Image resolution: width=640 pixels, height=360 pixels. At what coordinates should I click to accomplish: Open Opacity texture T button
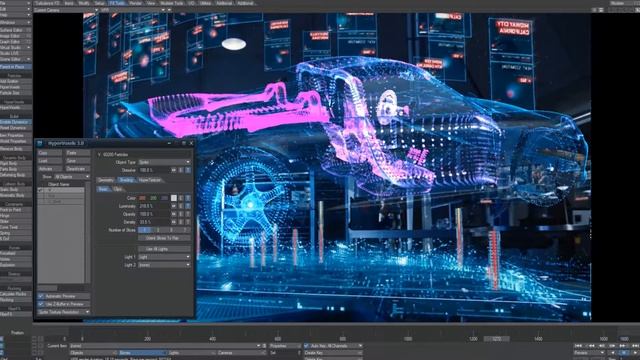pos(188,214)
